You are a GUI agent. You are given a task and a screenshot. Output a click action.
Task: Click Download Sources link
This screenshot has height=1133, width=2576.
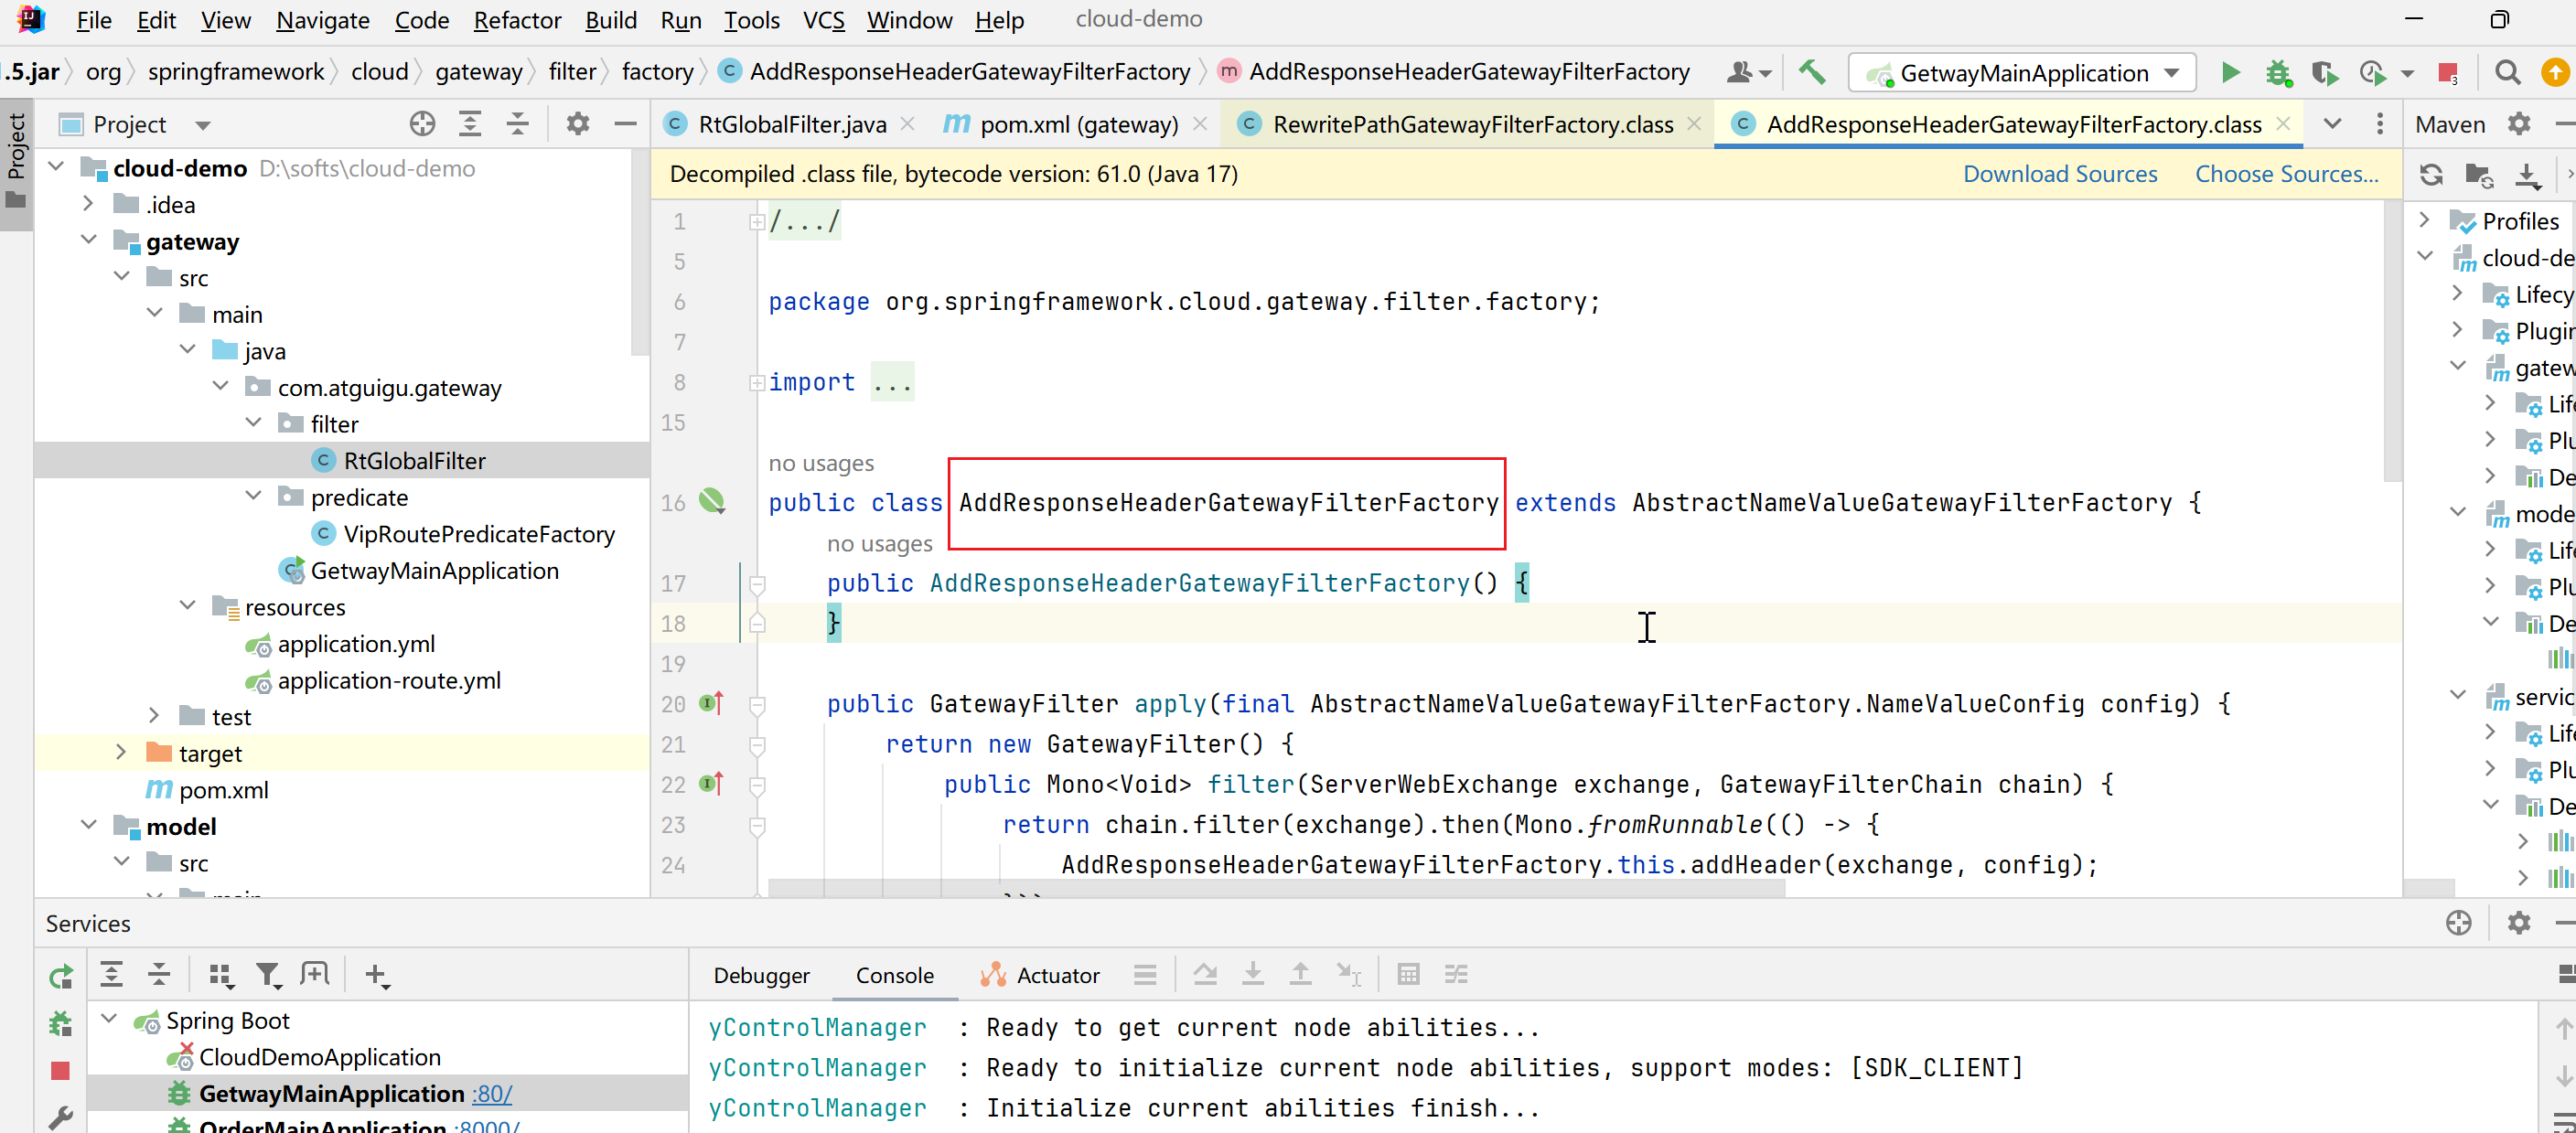coord(2059,174)
